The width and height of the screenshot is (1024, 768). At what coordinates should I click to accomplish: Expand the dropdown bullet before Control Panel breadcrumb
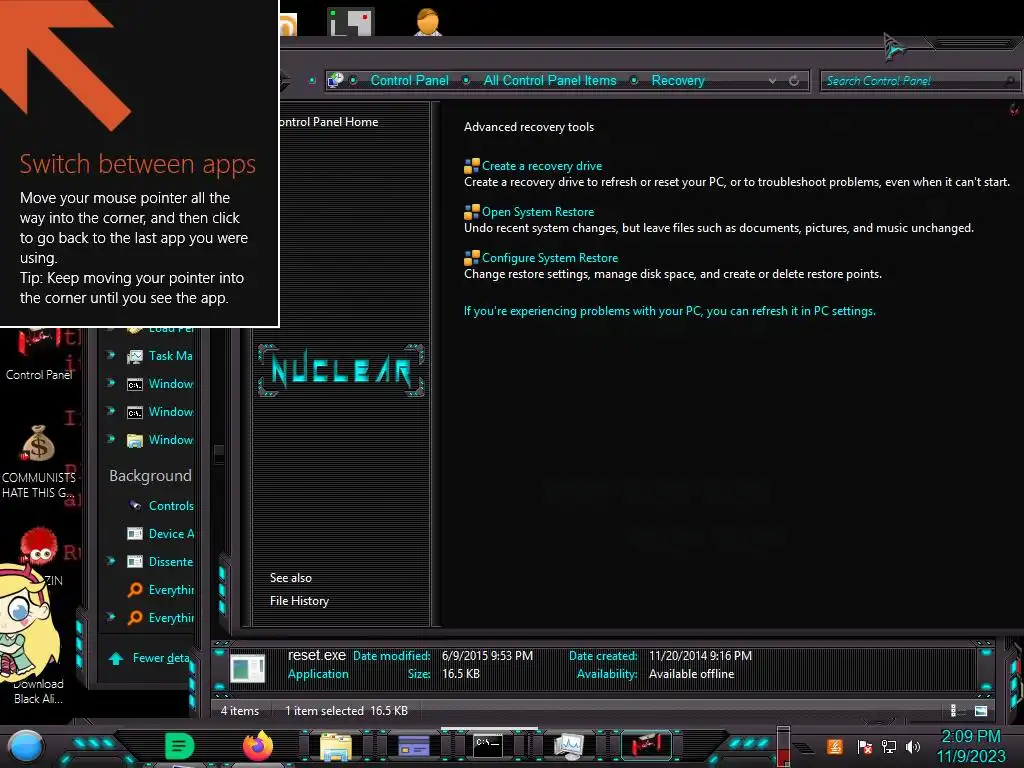click(353, 80)
